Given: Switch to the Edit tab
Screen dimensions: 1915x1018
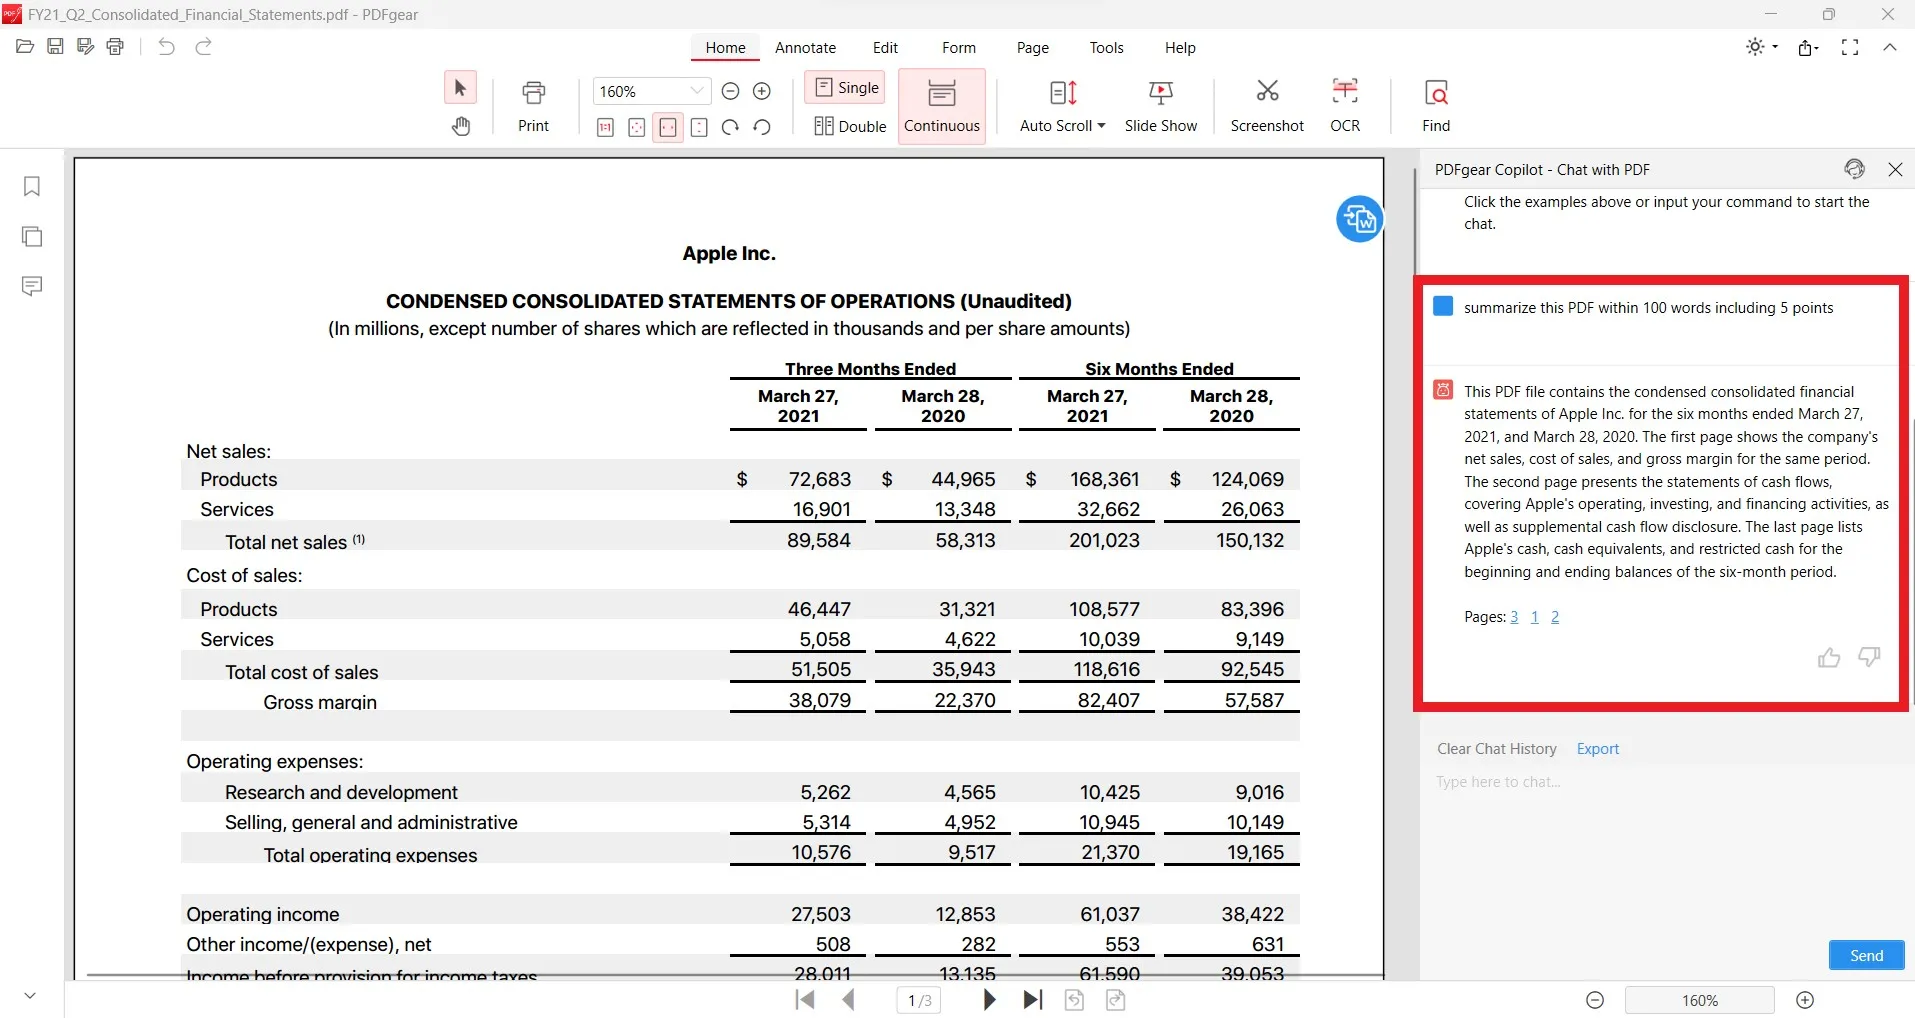Looking at the screenshot, I should click(885, 47).
